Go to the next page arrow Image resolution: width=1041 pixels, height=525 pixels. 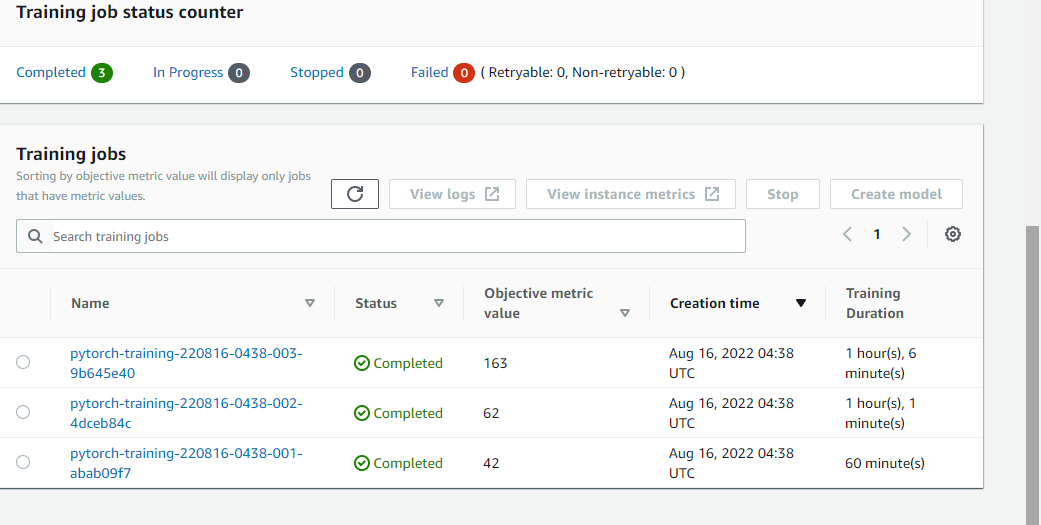click(x=906, y=234)
